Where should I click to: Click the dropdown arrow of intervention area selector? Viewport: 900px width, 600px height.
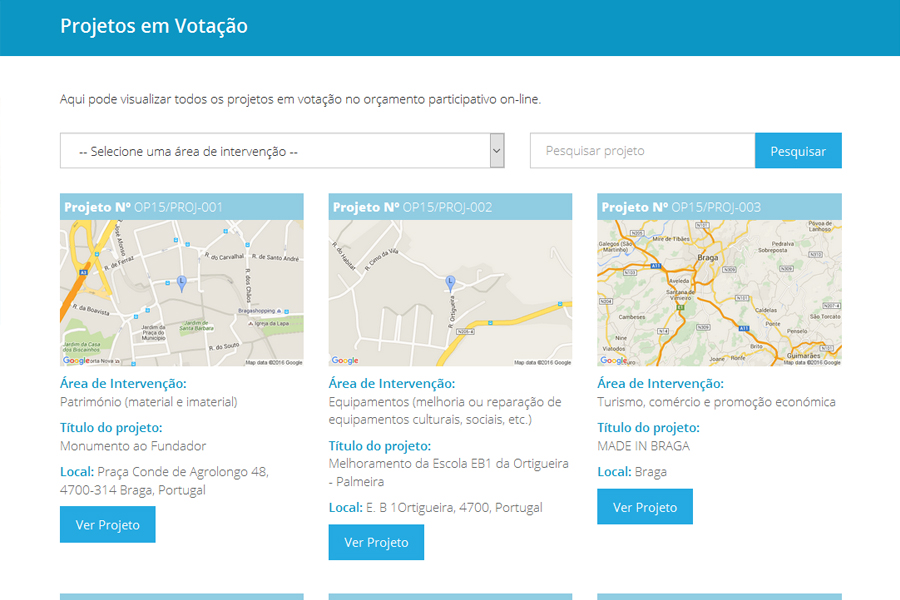497,151
